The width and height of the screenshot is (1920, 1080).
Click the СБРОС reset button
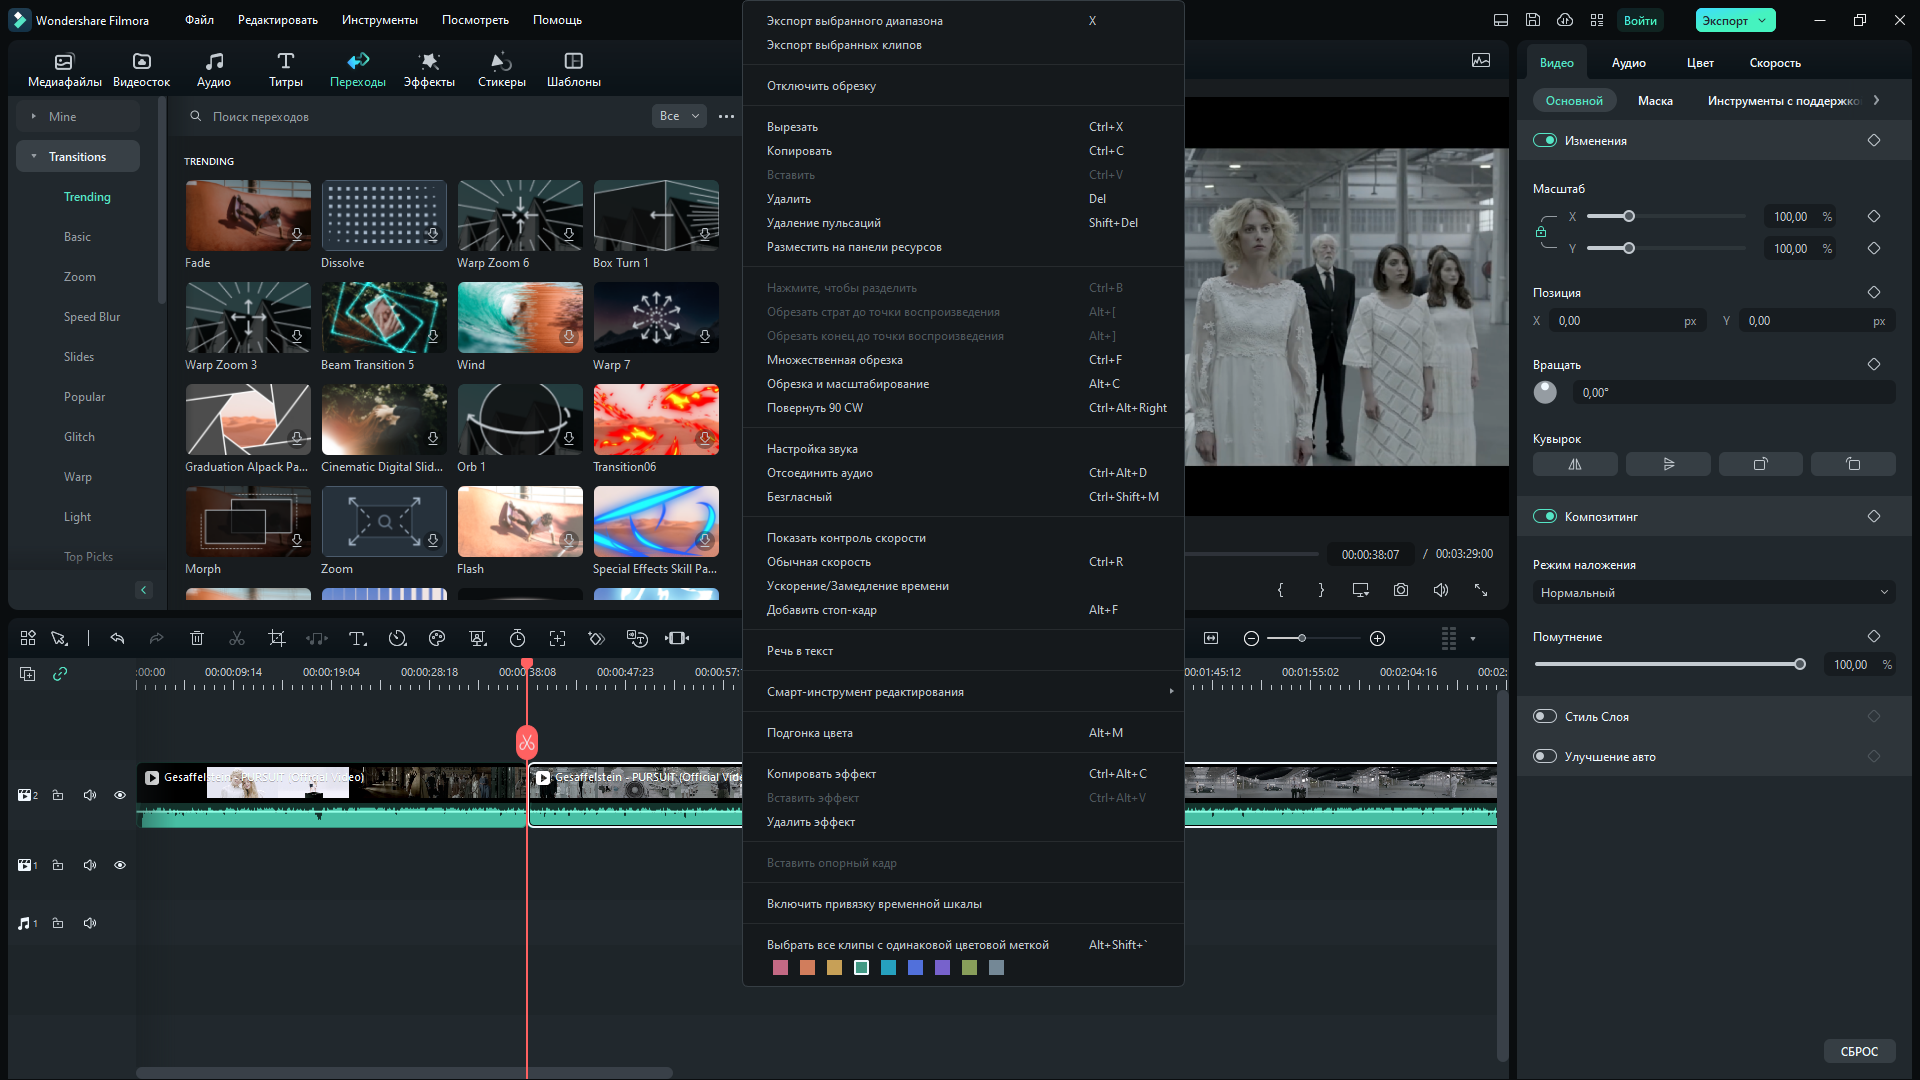1859,1051
